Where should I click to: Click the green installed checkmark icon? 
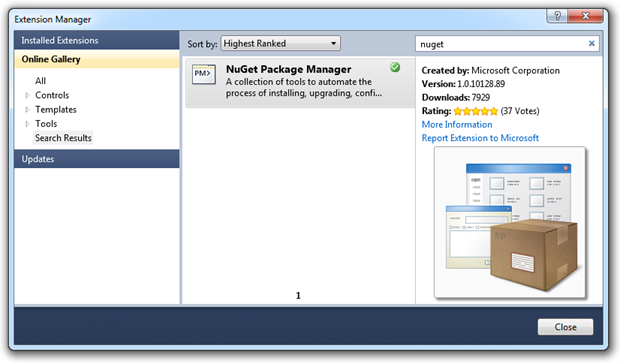coord(395,68)
